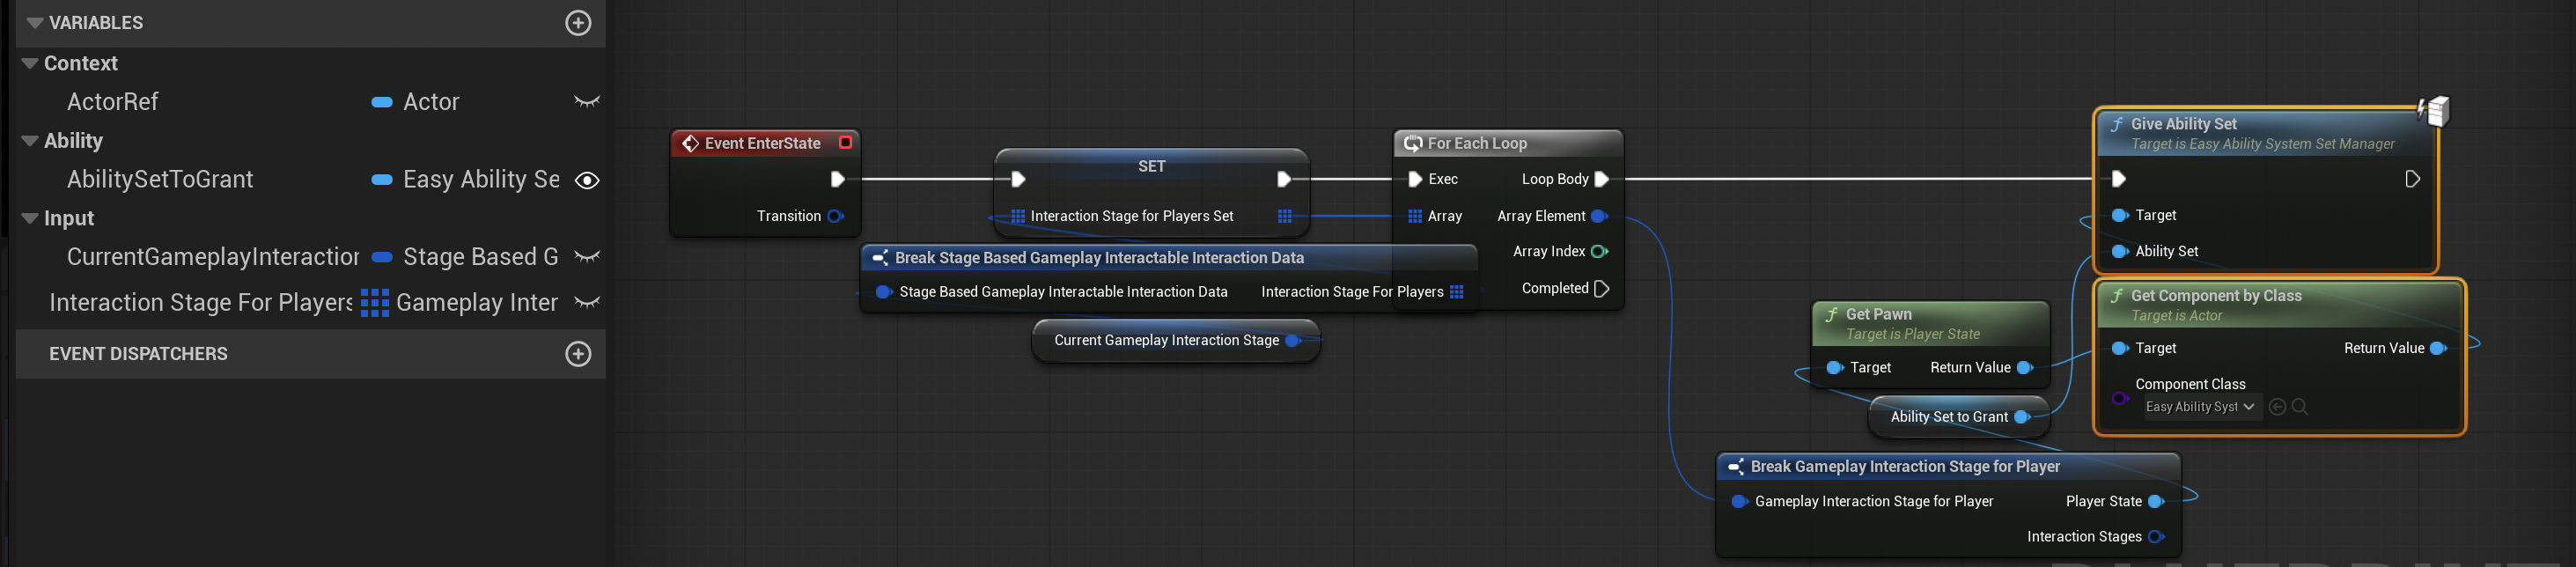
Task: Open Stage Based type selector
Action: [480, 257]
